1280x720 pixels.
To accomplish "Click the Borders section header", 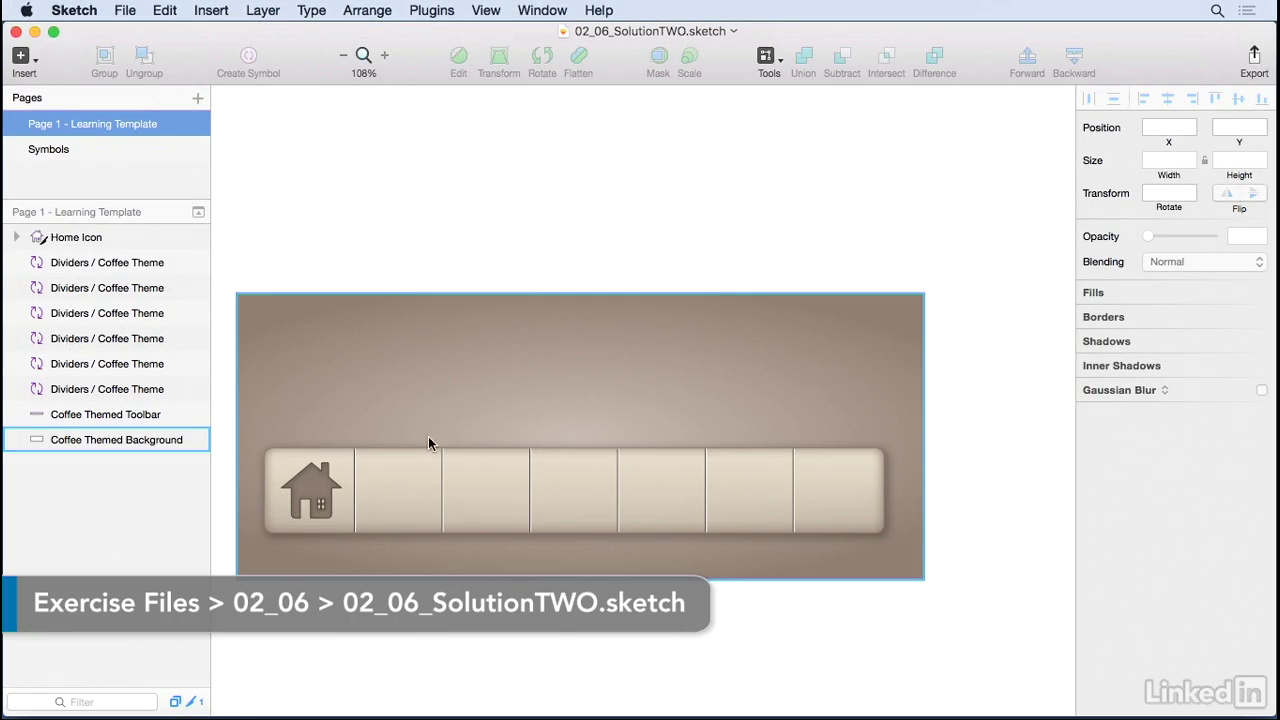I will pos(1103,317).
